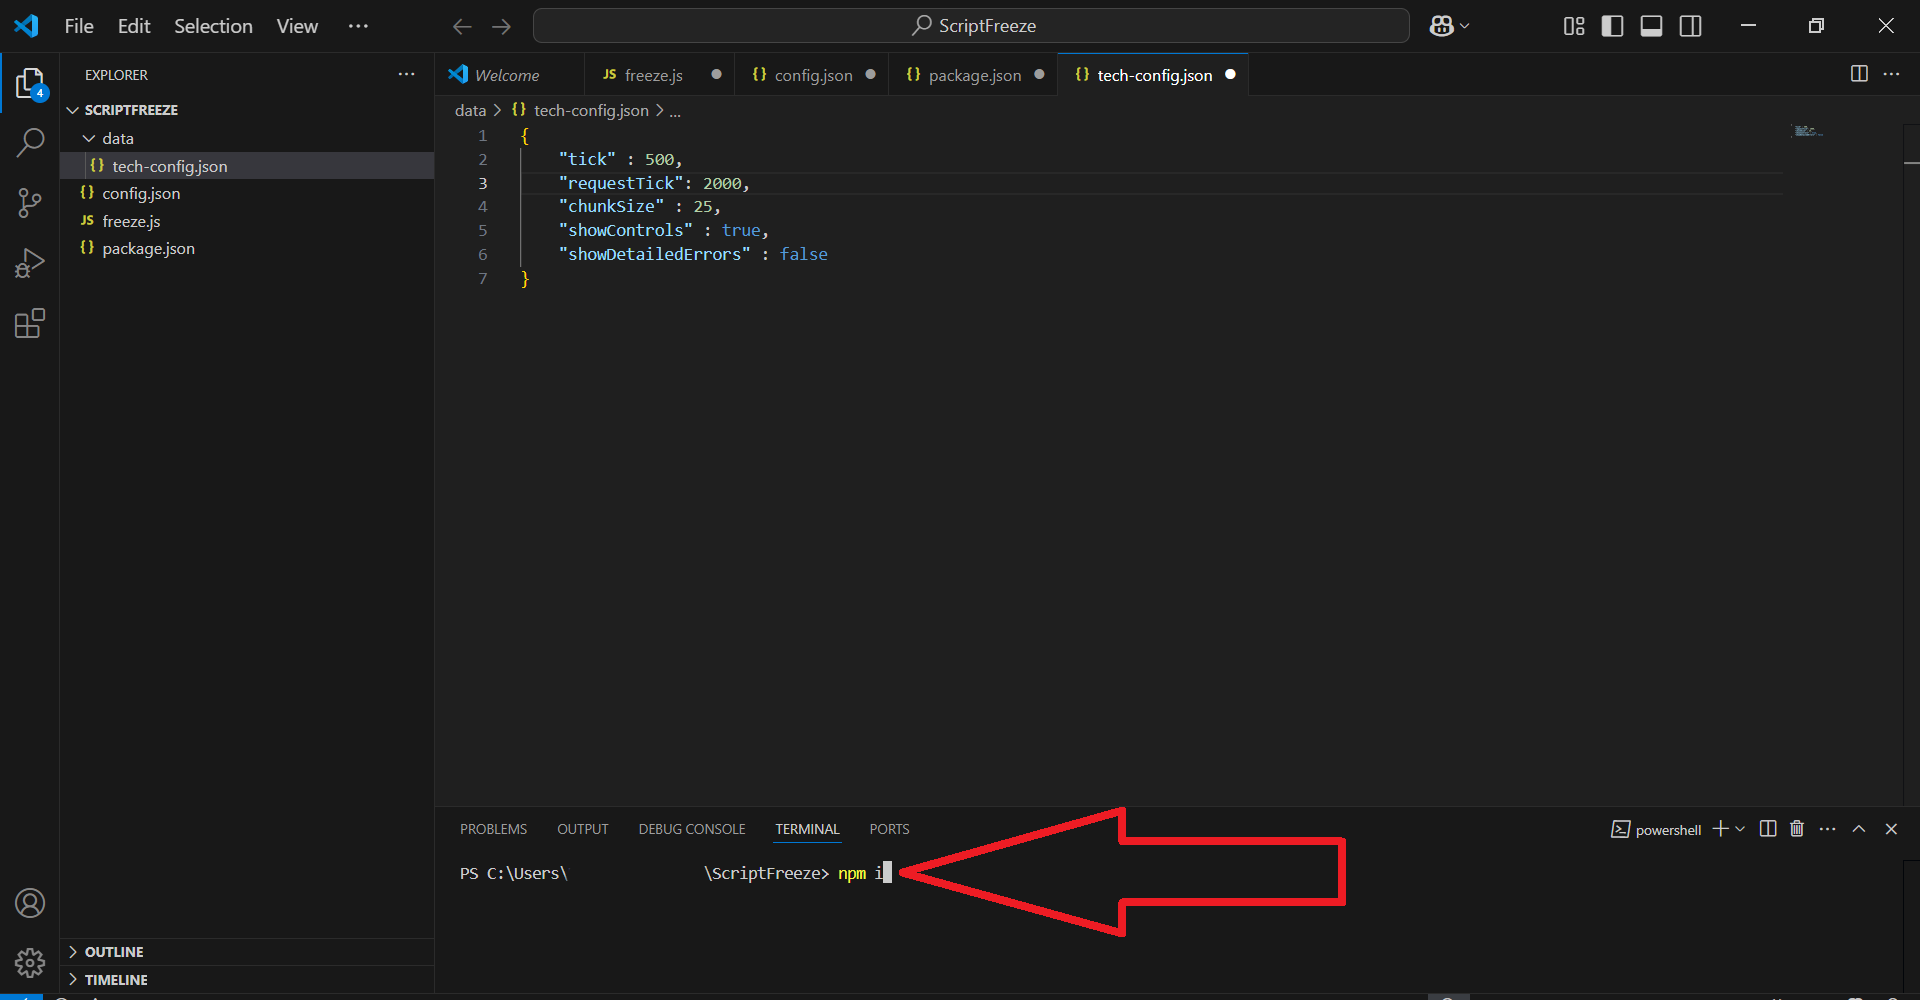1920x1000 pixels.
Task: Open Explorer Views and More Actions
Action: pyautogui.click(x=406, y=74)
